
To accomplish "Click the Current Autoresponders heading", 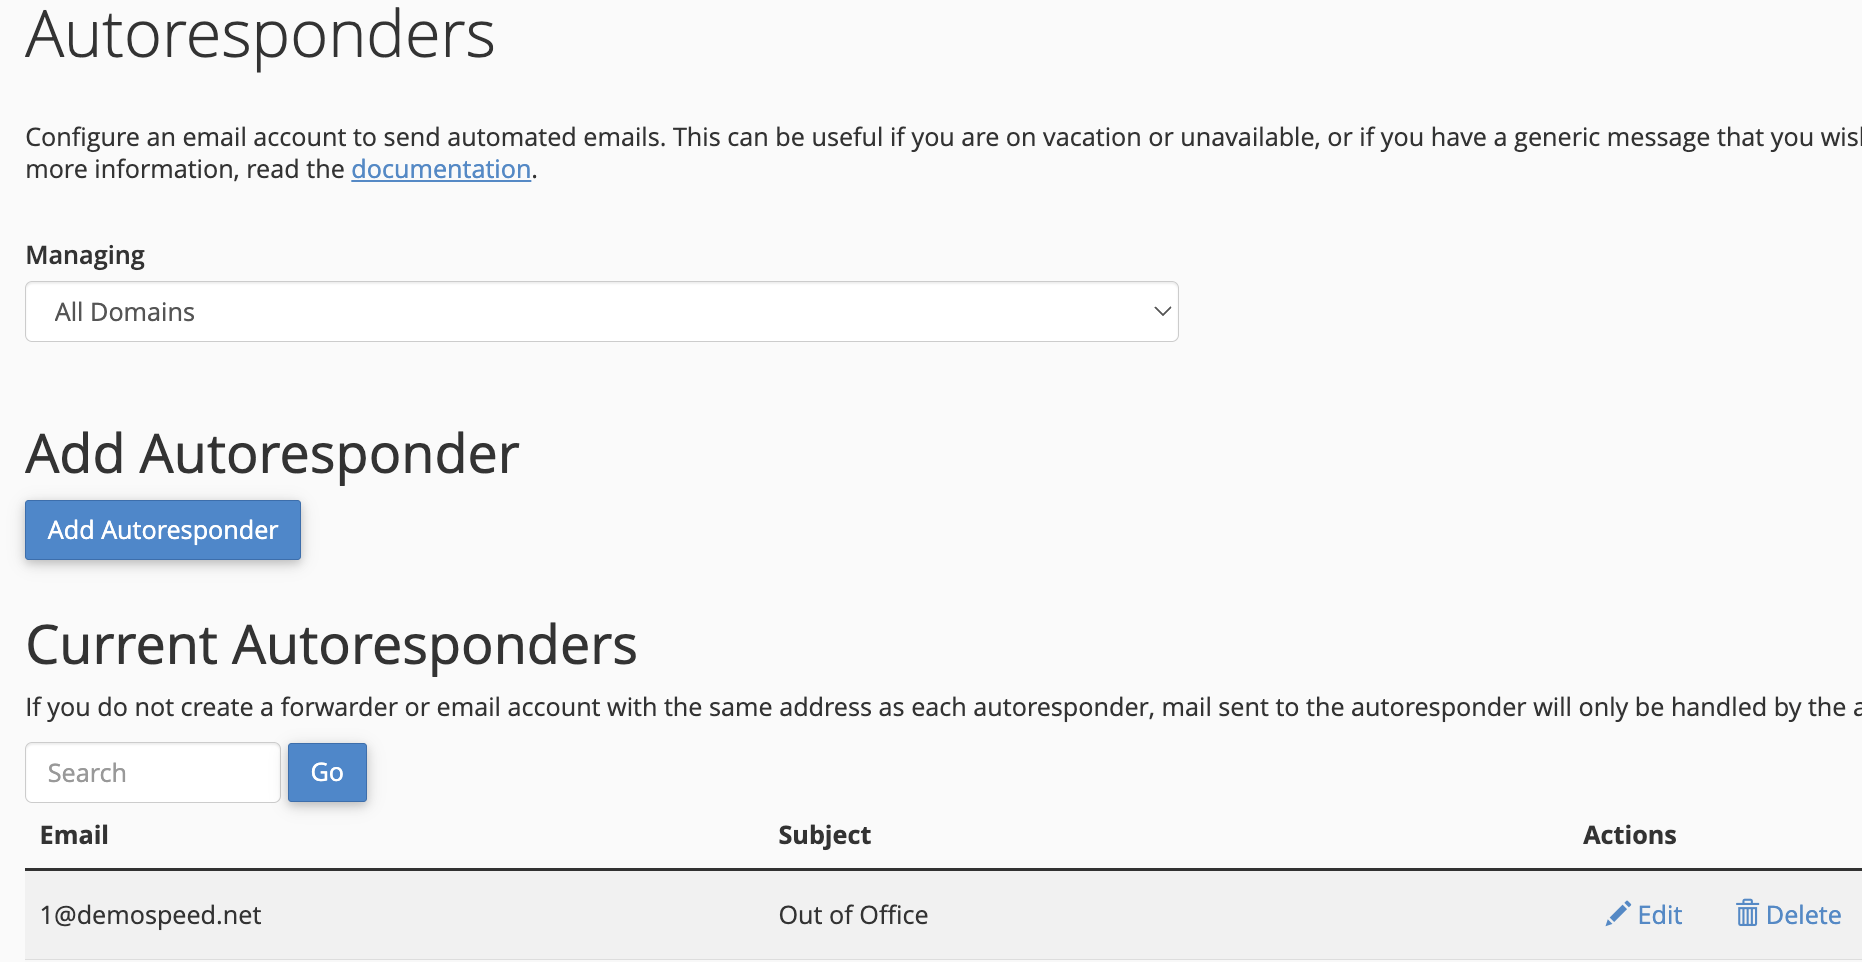I will (331, 645).
